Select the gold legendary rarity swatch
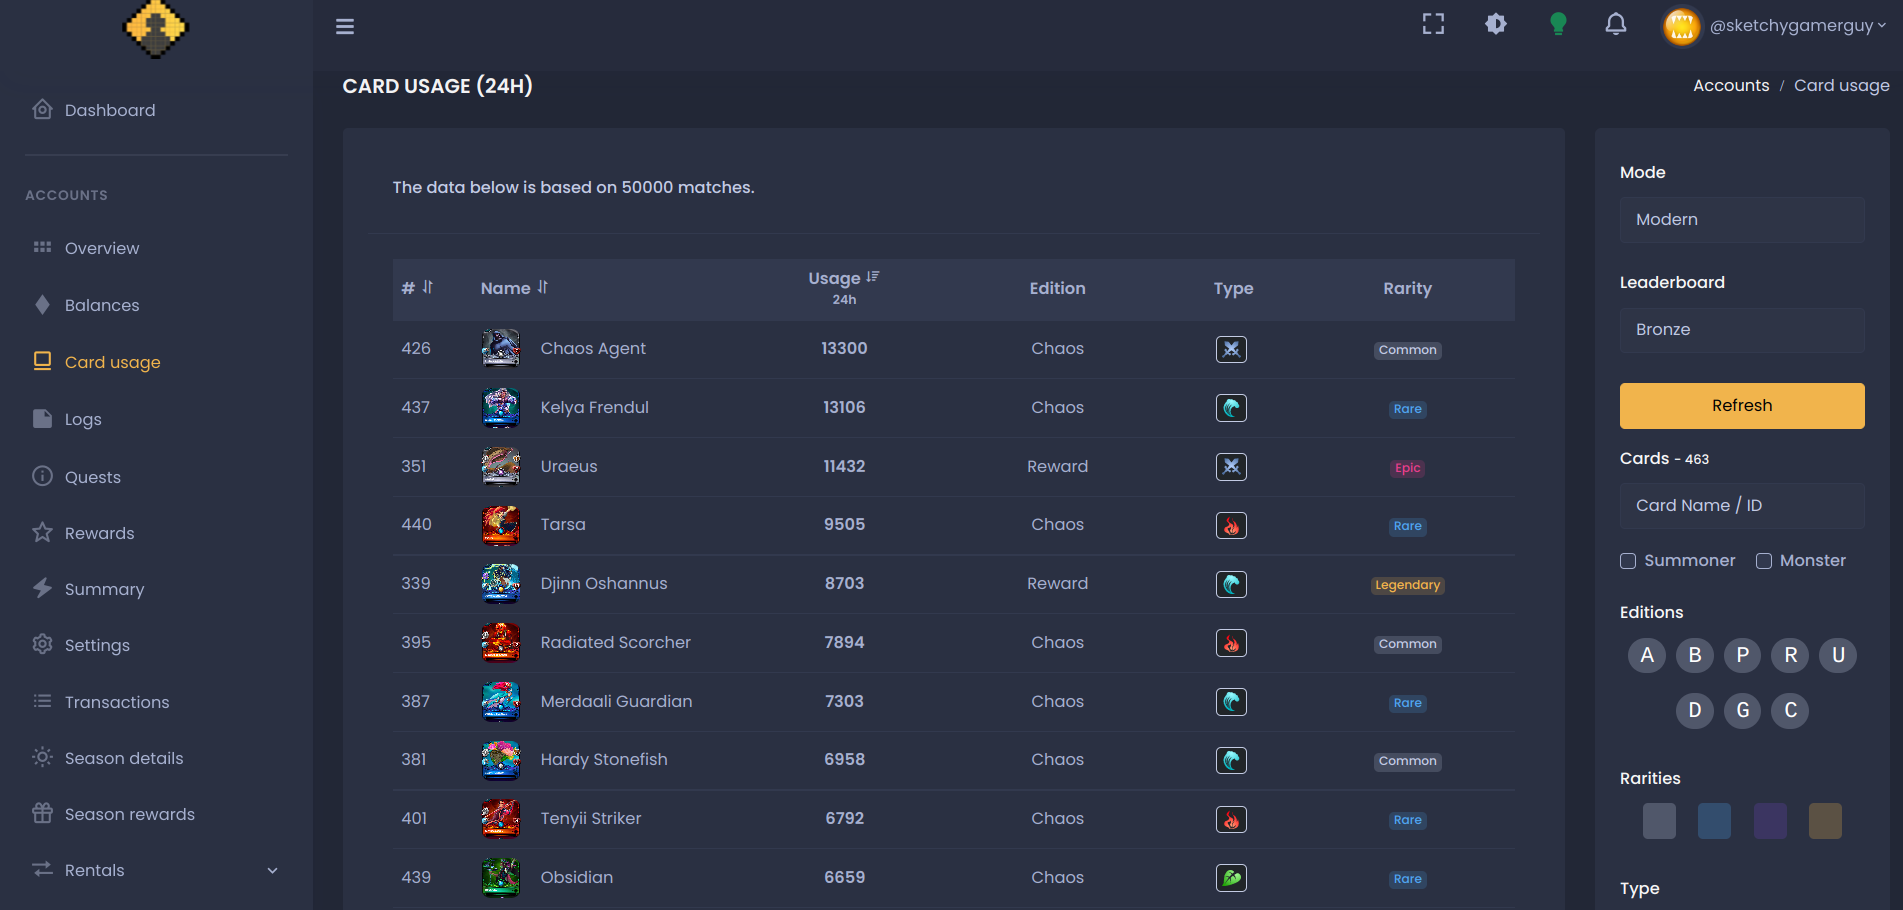The width and height of the screenshot is (1903, 910). point(1825,821)
